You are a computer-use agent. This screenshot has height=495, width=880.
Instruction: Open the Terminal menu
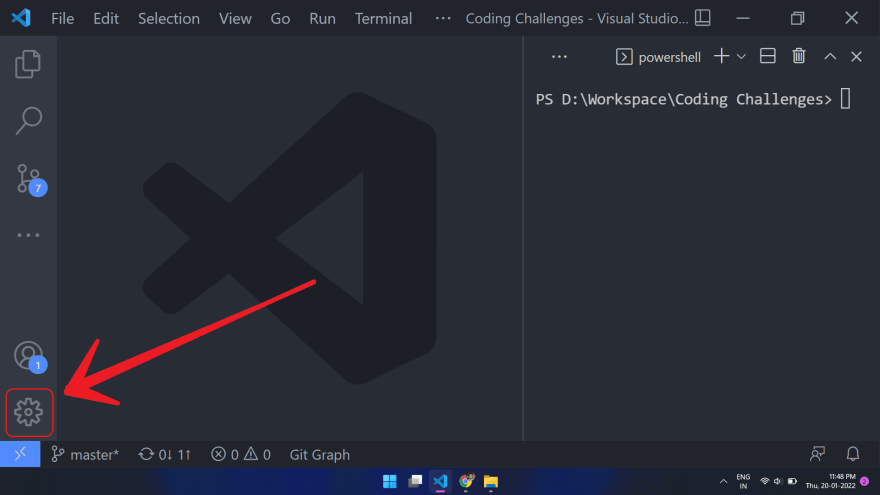pyautogui.click(x=383, y=19)
